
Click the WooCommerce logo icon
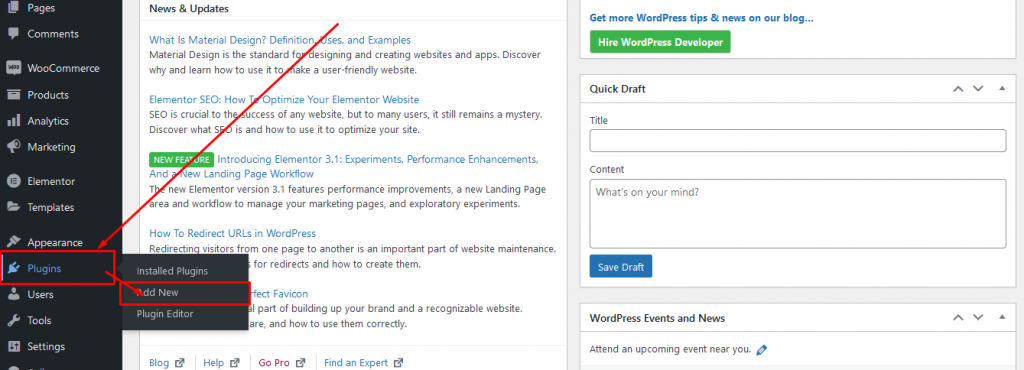click(x=13, y=68)
